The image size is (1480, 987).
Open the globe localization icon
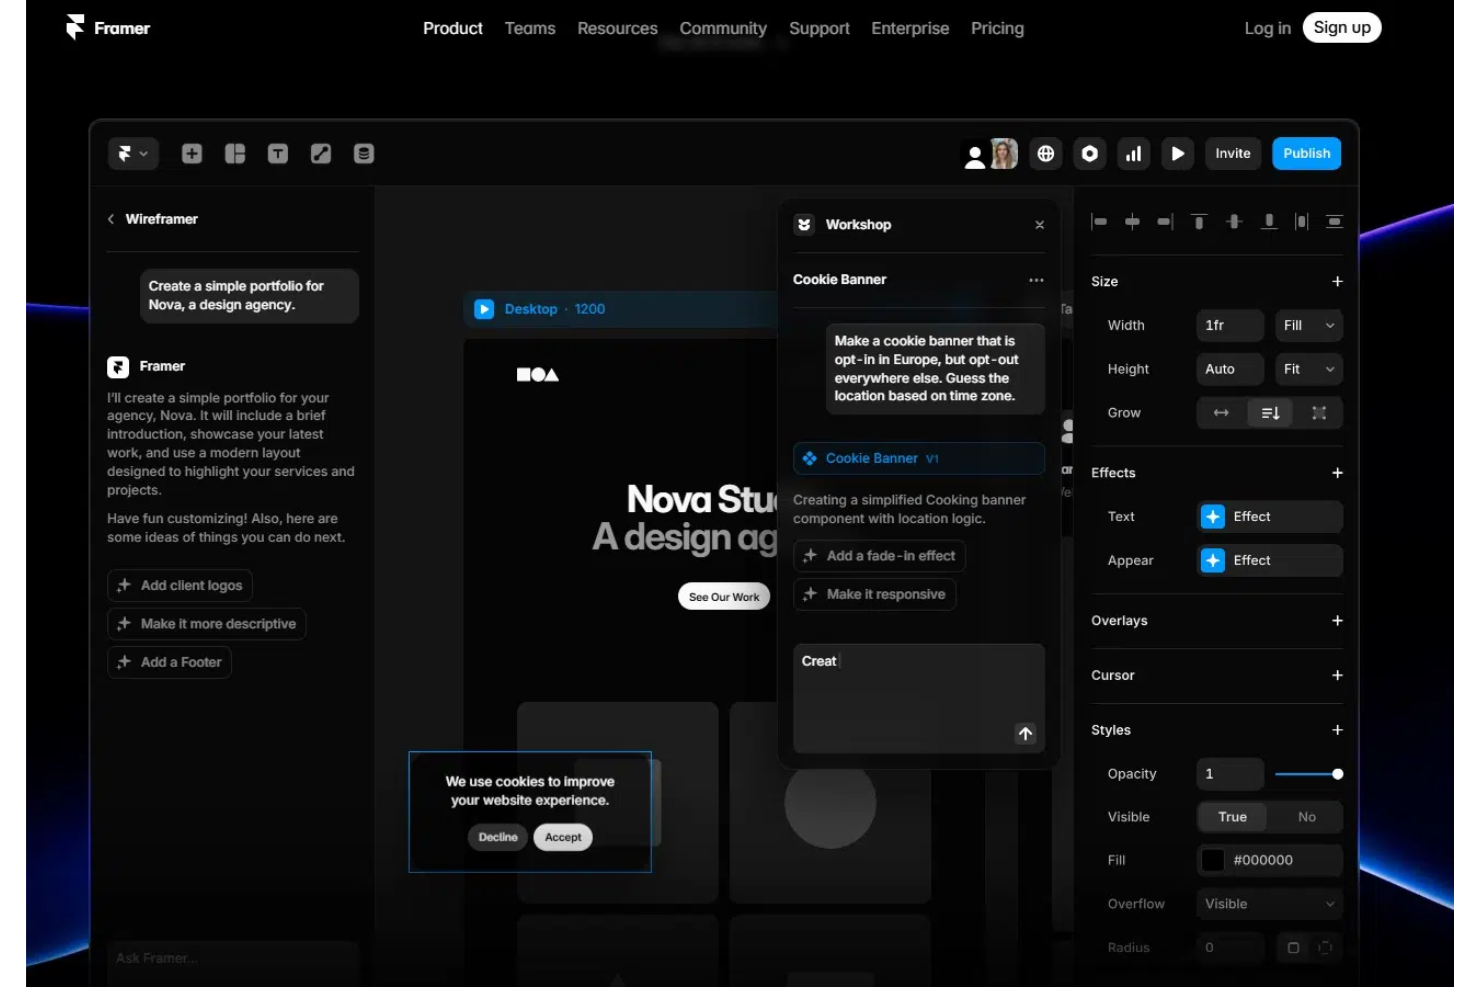pyautogui.click(x=1046, y=153)
